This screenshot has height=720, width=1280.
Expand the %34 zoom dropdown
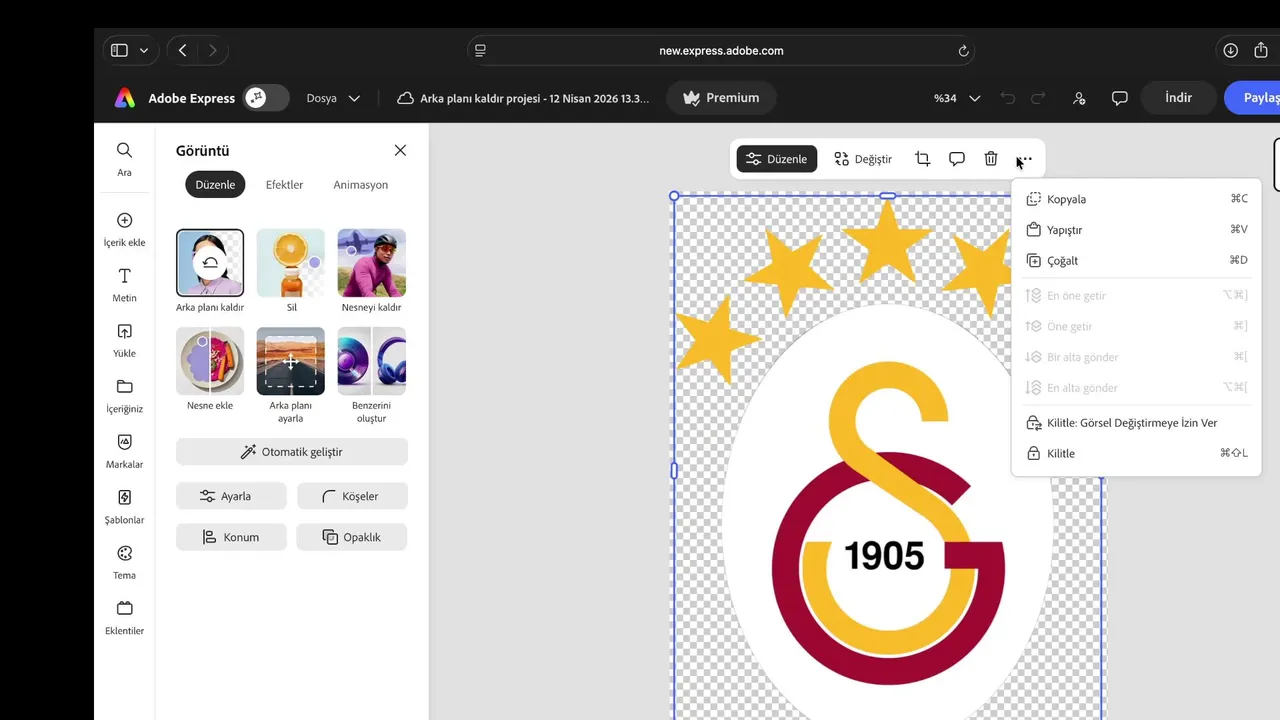click(x=957, y=98)
